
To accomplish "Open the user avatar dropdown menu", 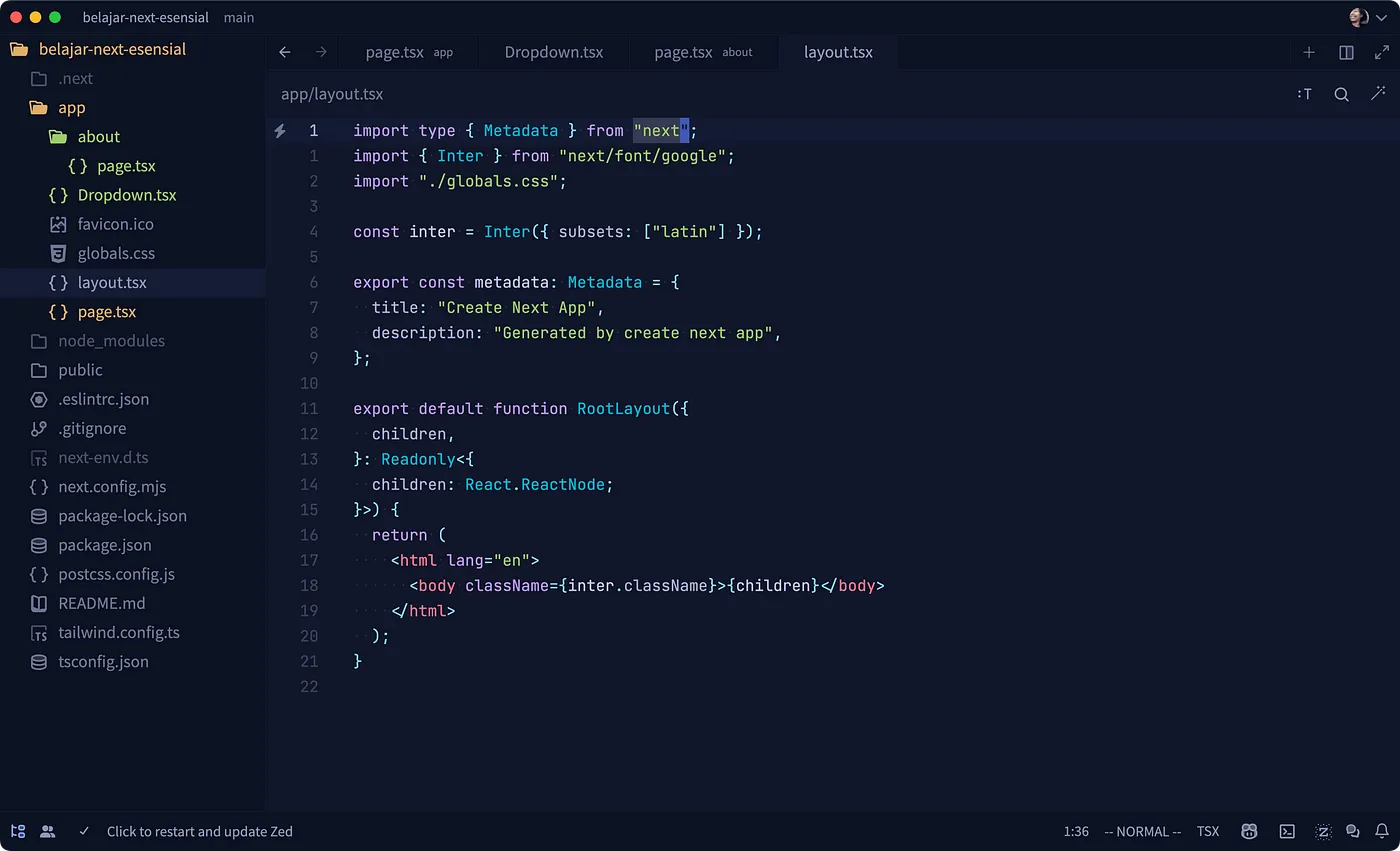I will 1367,17.
